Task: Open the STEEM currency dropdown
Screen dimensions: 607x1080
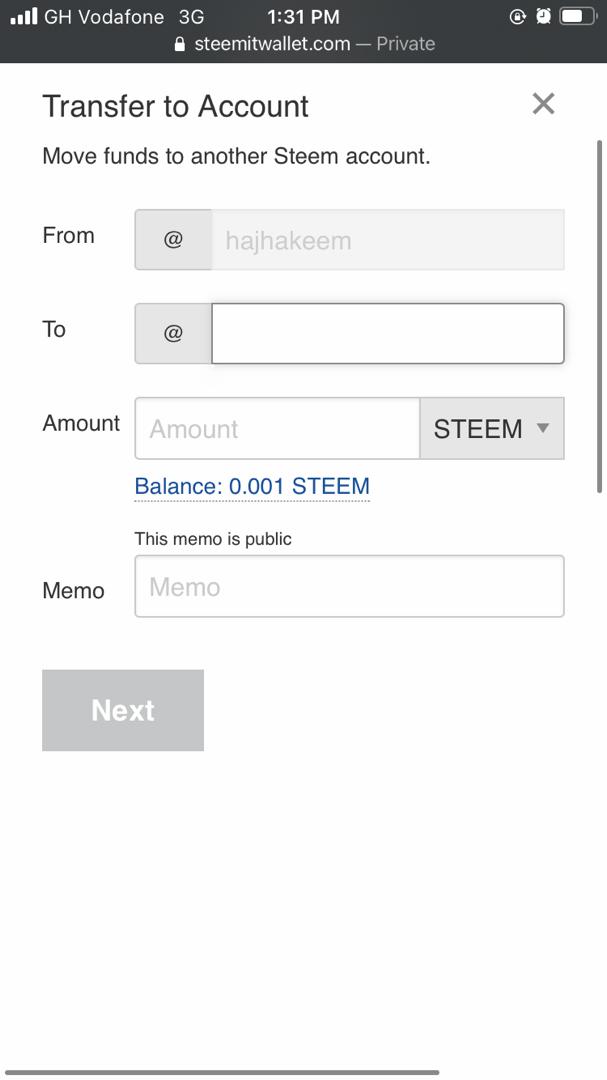Action: (x=491, y=429)
